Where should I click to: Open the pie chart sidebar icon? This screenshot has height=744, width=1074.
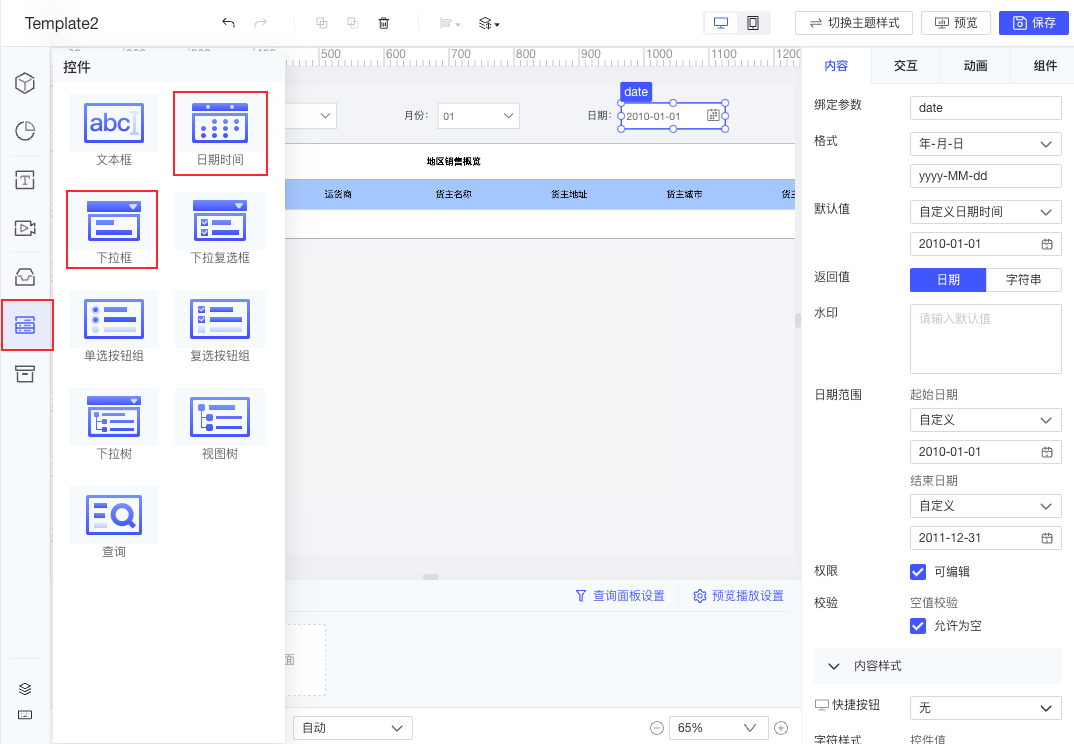pos(25,131)
